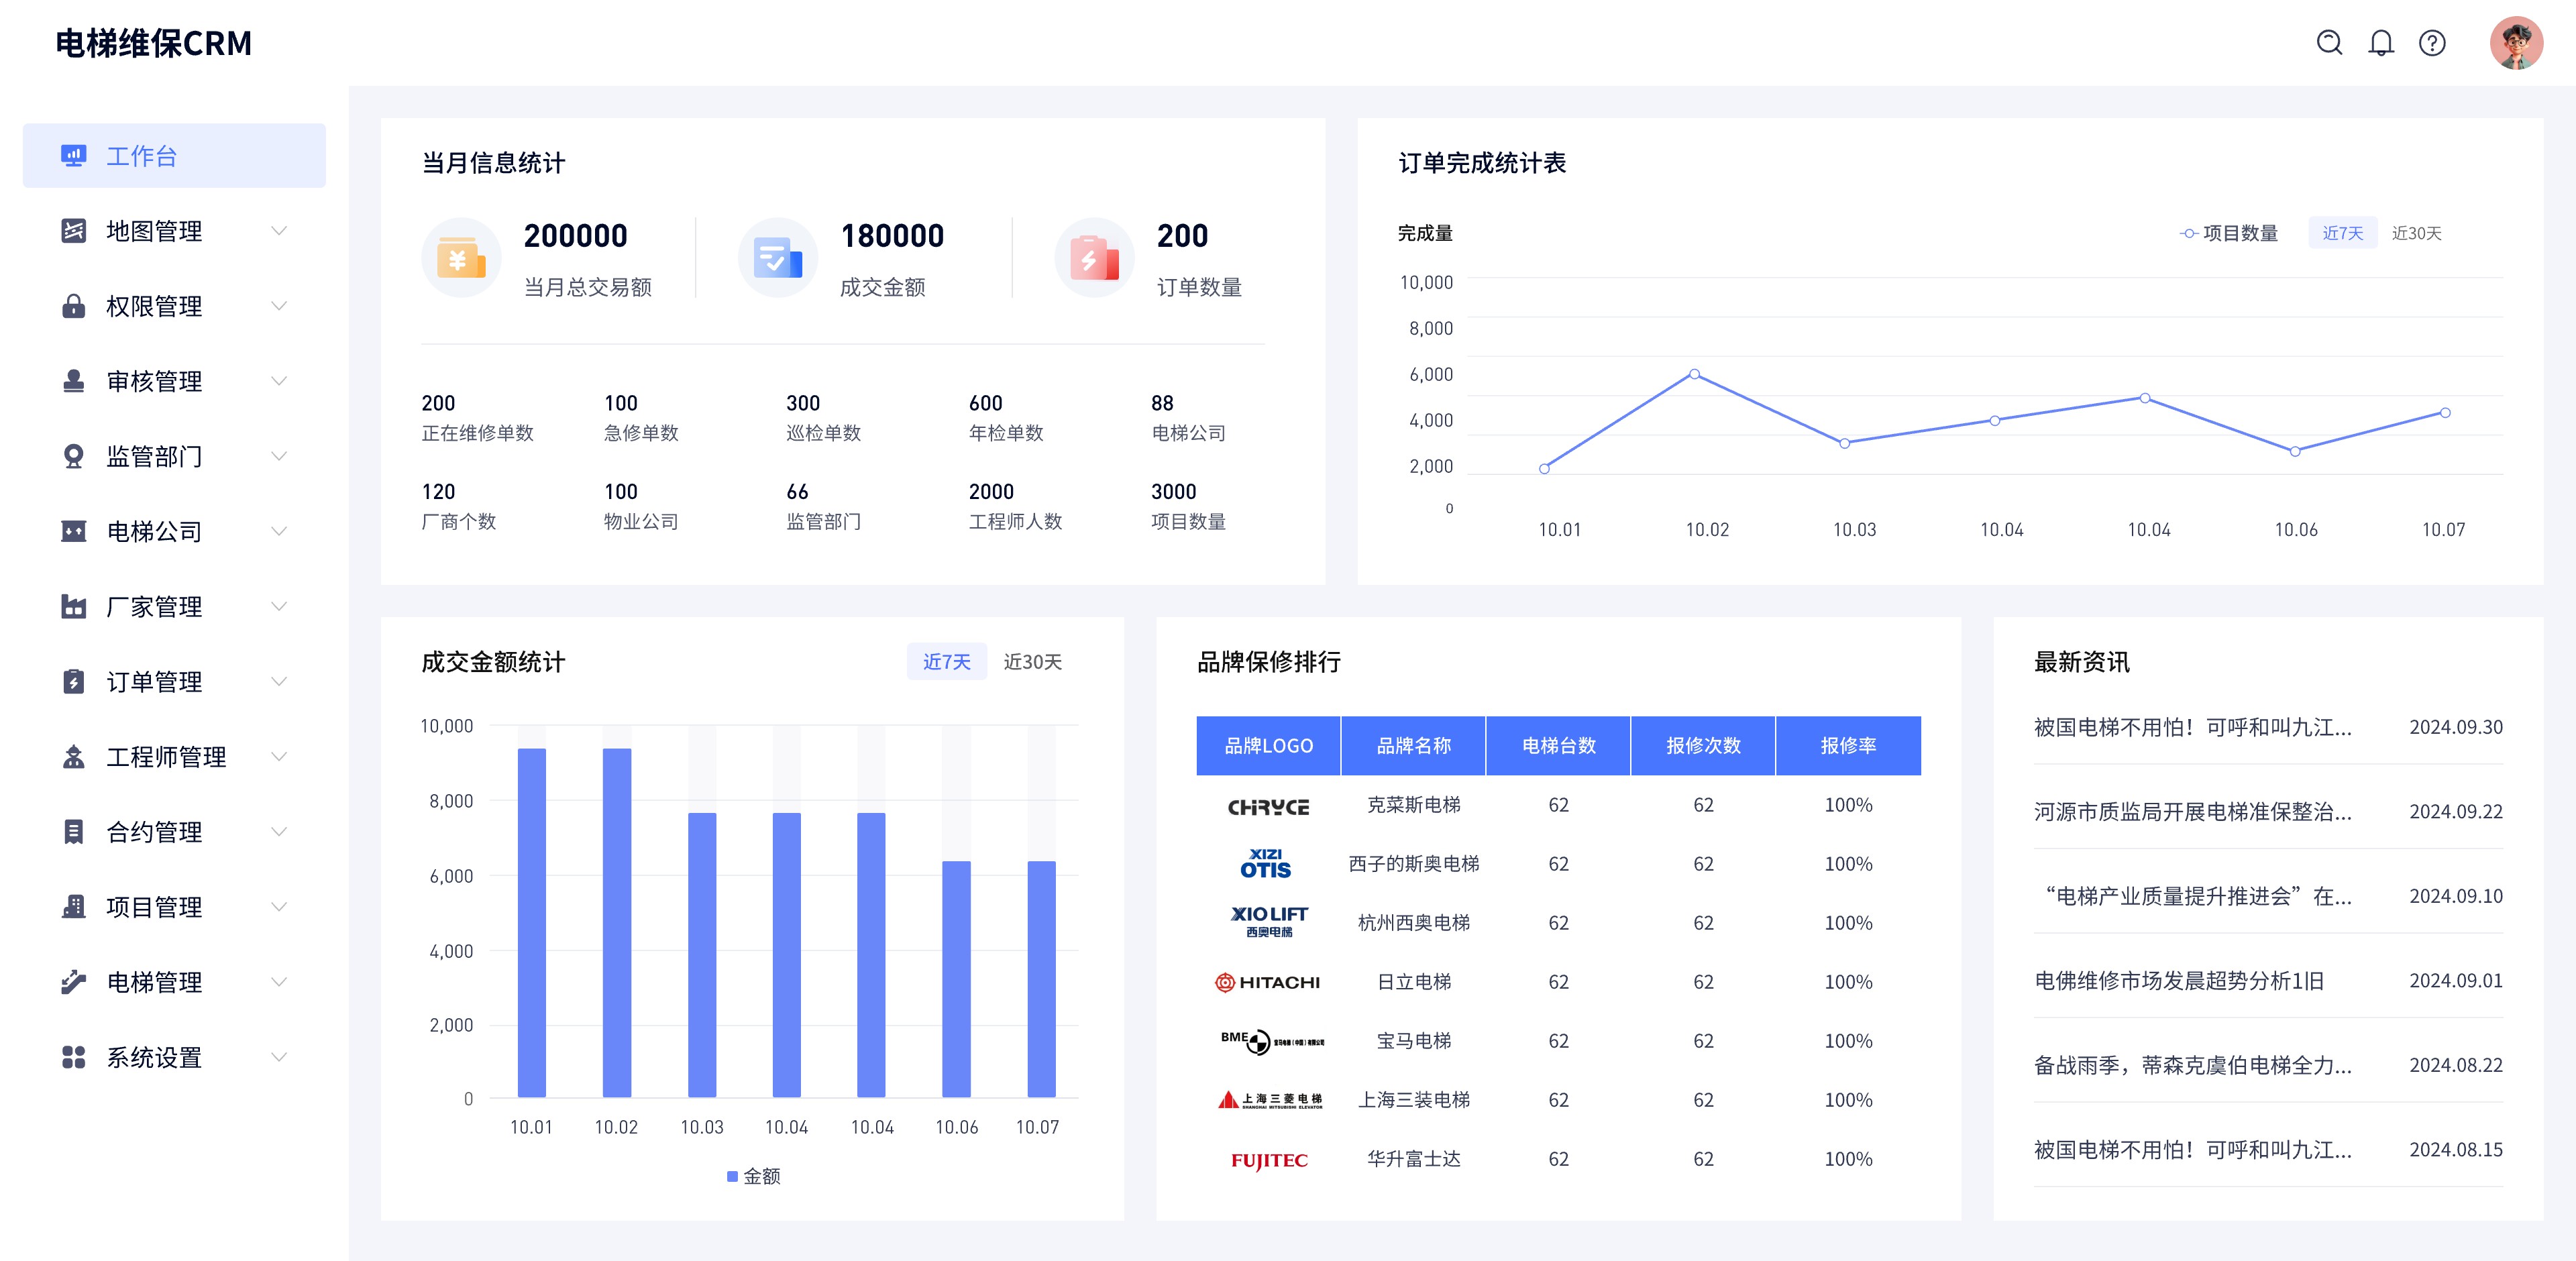Click the help question mark icon

click(x=2432, y=43)
